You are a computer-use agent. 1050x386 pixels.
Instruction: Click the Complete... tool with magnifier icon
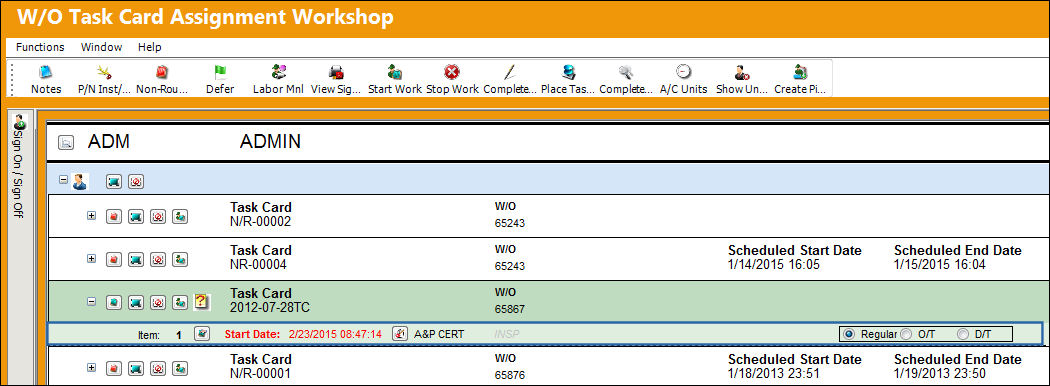(x=626, y=79)
